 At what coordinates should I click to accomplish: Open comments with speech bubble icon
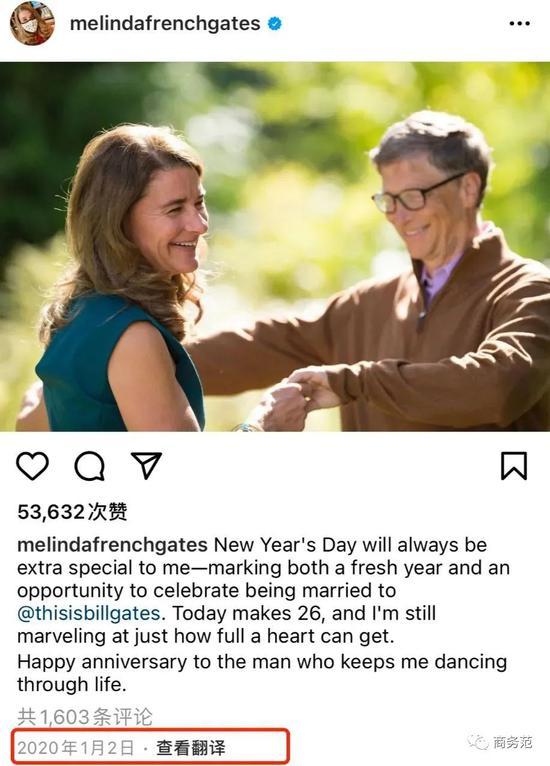[89, 466]
